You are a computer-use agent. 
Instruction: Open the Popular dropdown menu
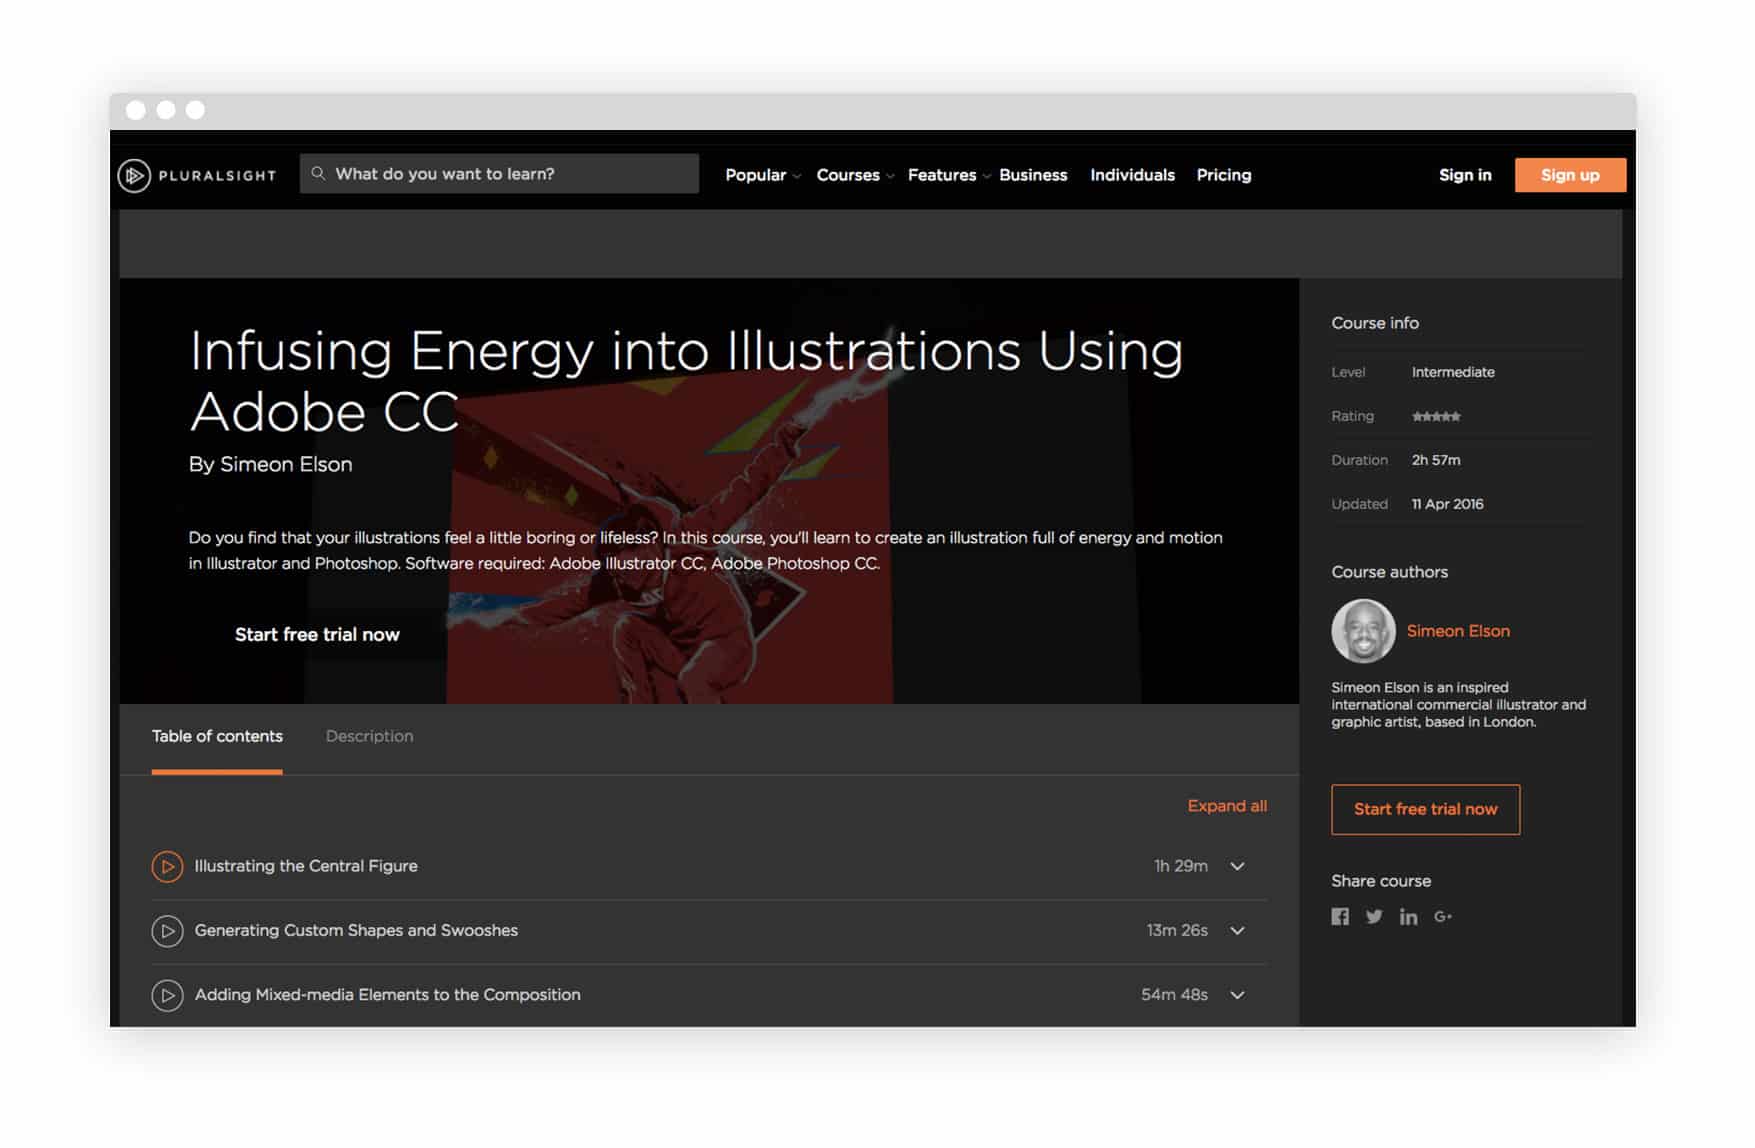pos(763,175)
